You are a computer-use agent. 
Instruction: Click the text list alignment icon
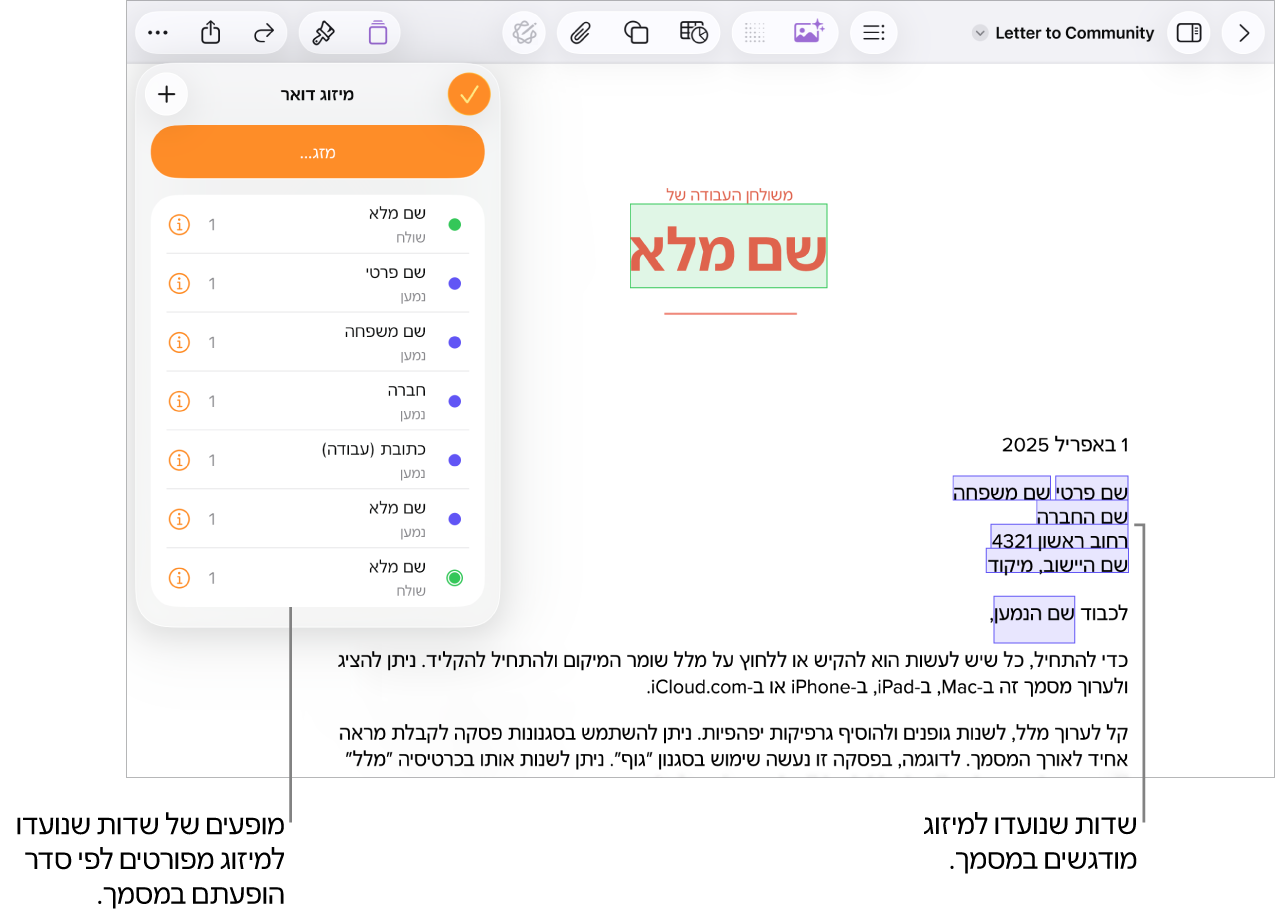pos(874,33)
